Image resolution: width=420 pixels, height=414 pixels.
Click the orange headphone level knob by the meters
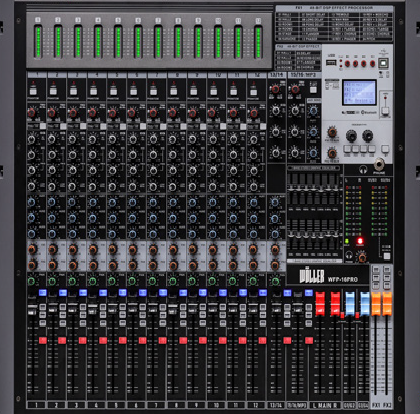362,257
